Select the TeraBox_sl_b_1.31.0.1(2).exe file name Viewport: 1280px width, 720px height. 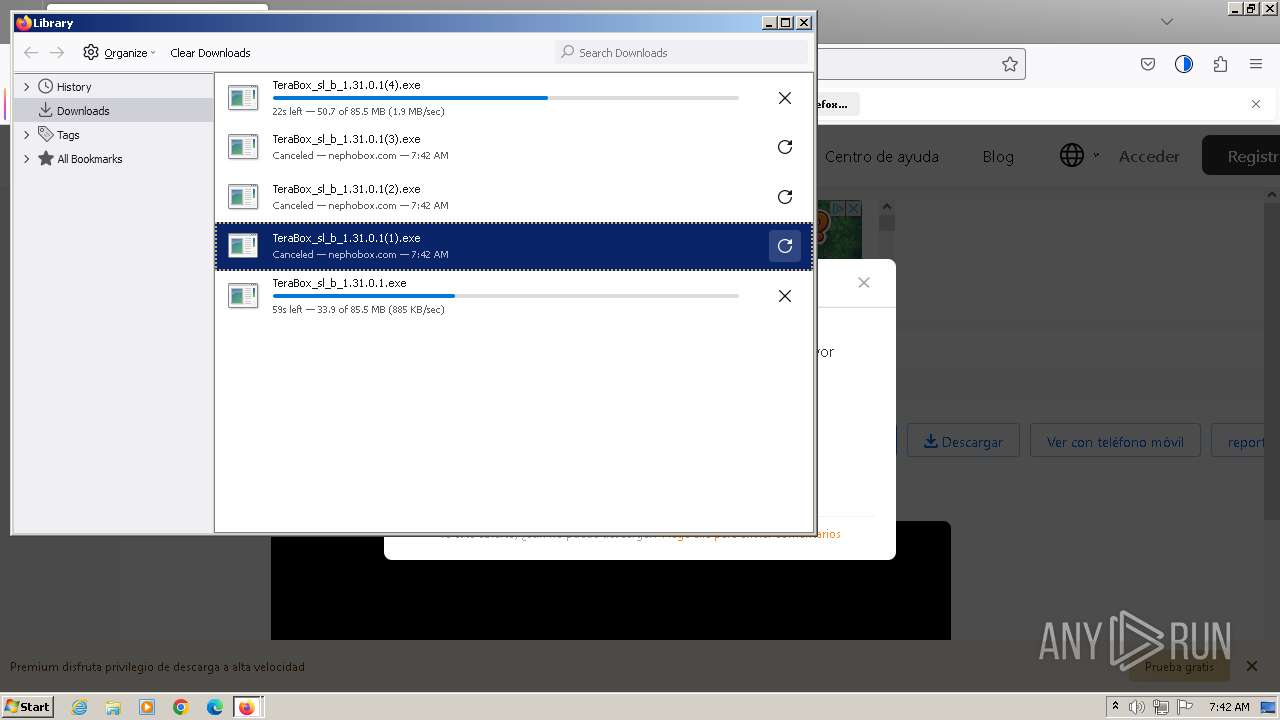click(x=346, y=189)
